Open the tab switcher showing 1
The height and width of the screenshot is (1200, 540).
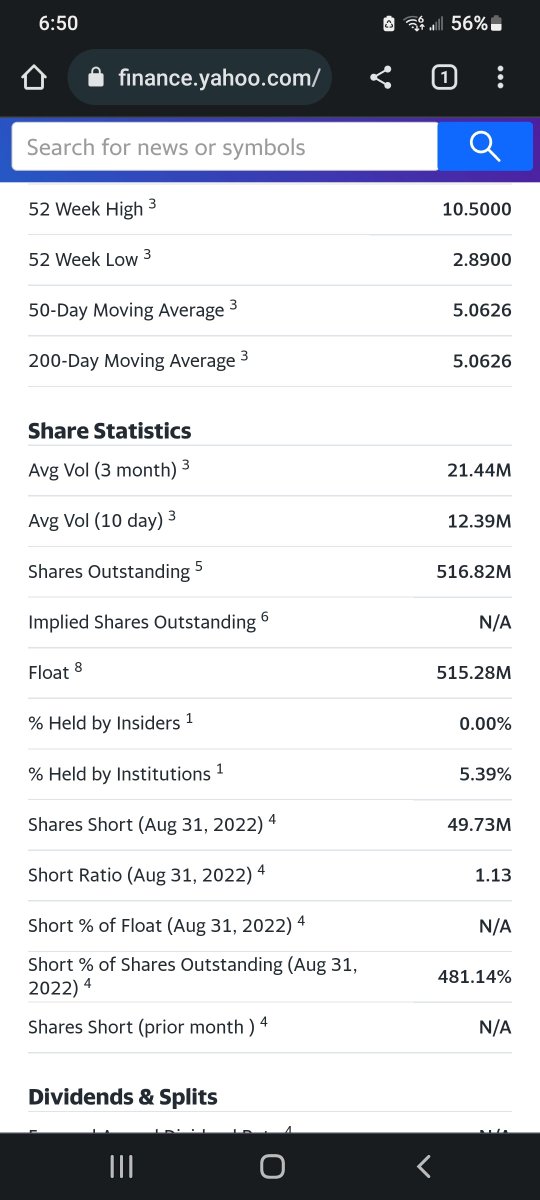click(444, 77)
